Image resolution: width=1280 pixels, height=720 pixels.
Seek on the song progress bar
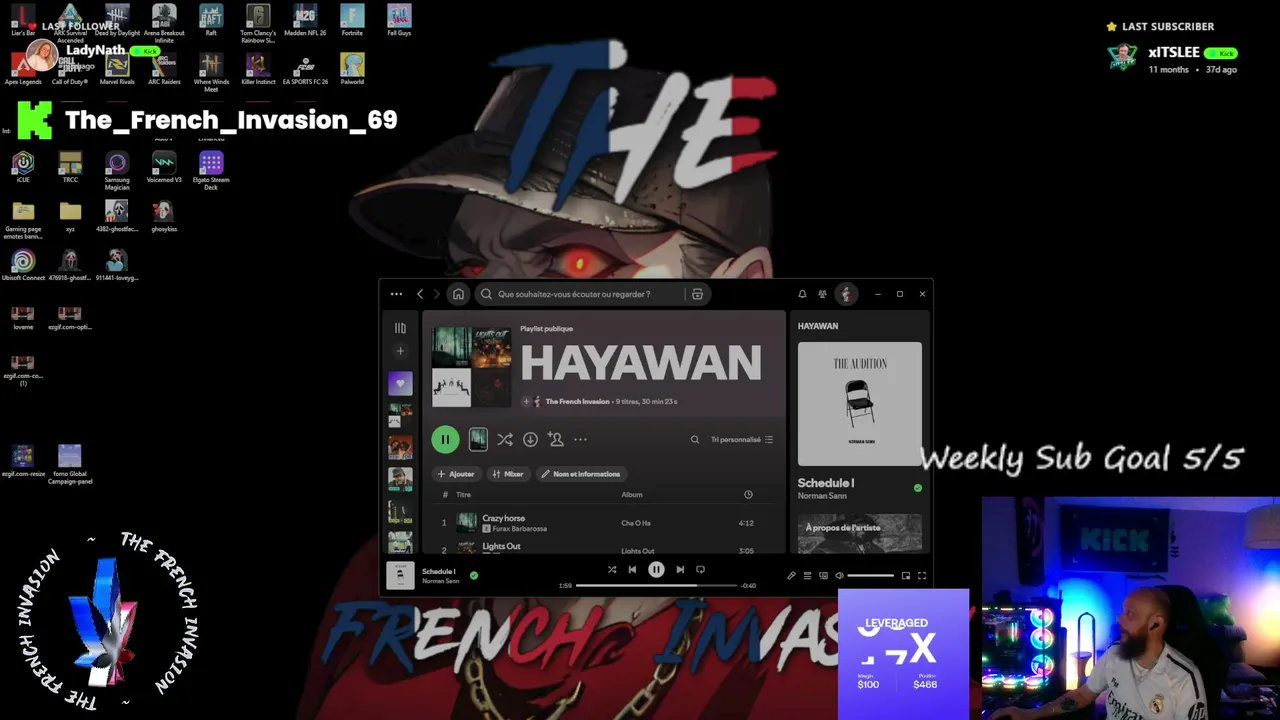pos(656,585)
